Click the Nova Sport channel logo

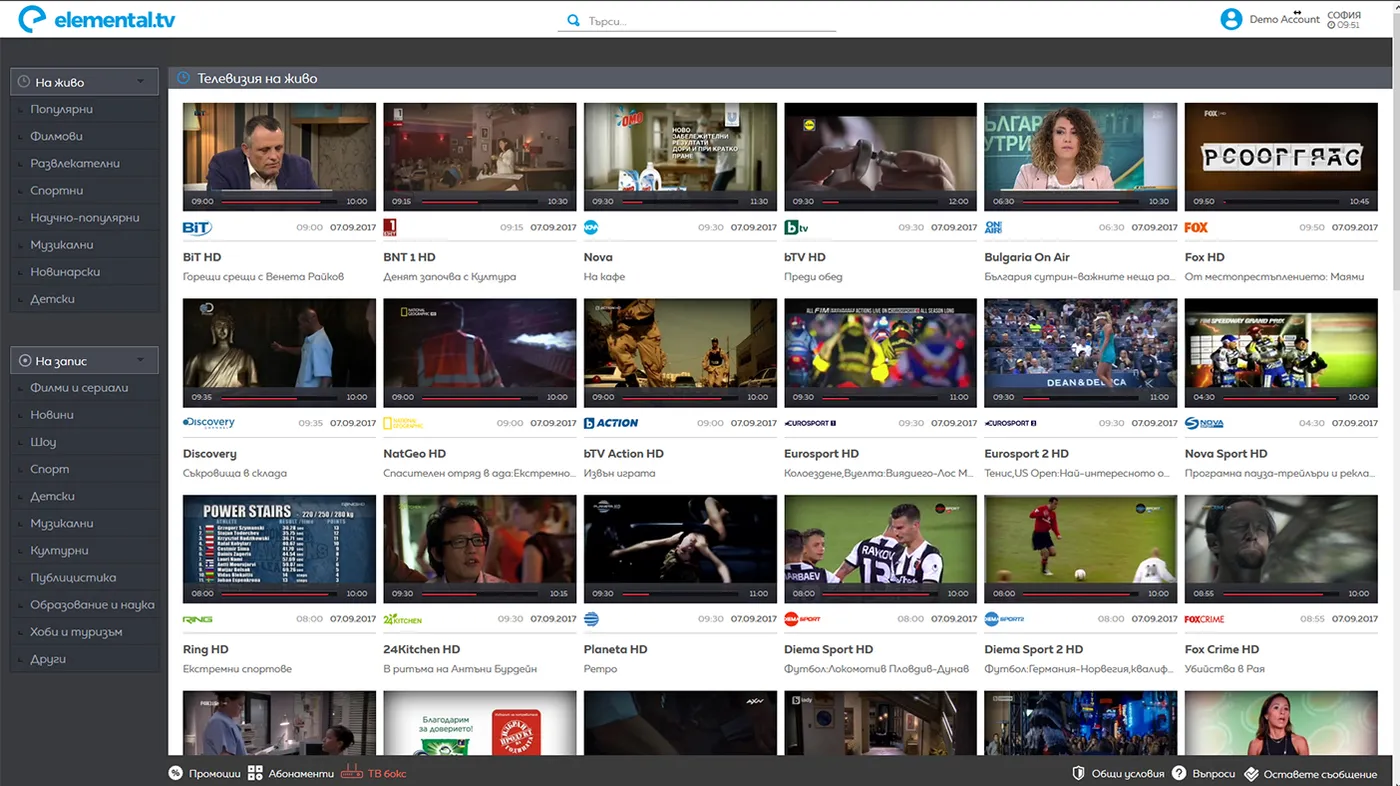pos(1204,423)
